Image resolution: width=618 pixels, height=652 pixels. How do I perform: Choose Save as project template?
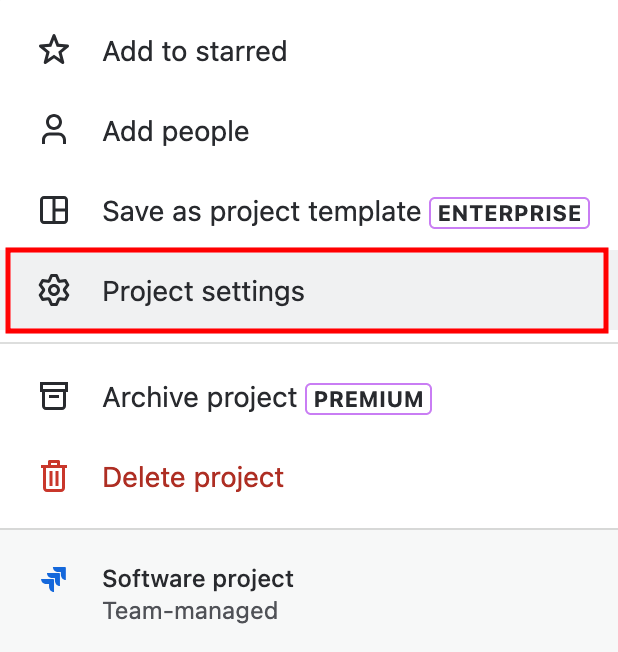261,211
